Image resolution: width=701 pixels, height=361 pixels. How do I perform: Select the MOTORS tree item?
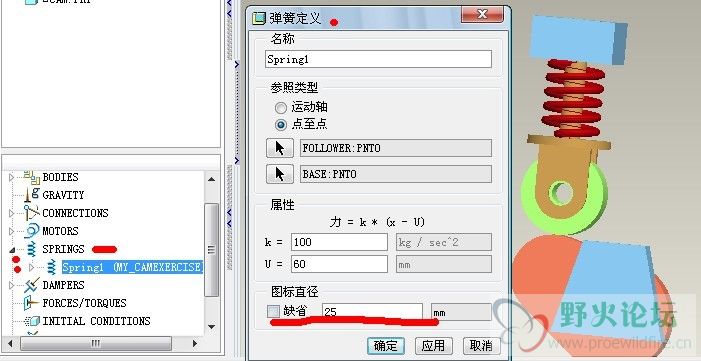coord(60,231)
